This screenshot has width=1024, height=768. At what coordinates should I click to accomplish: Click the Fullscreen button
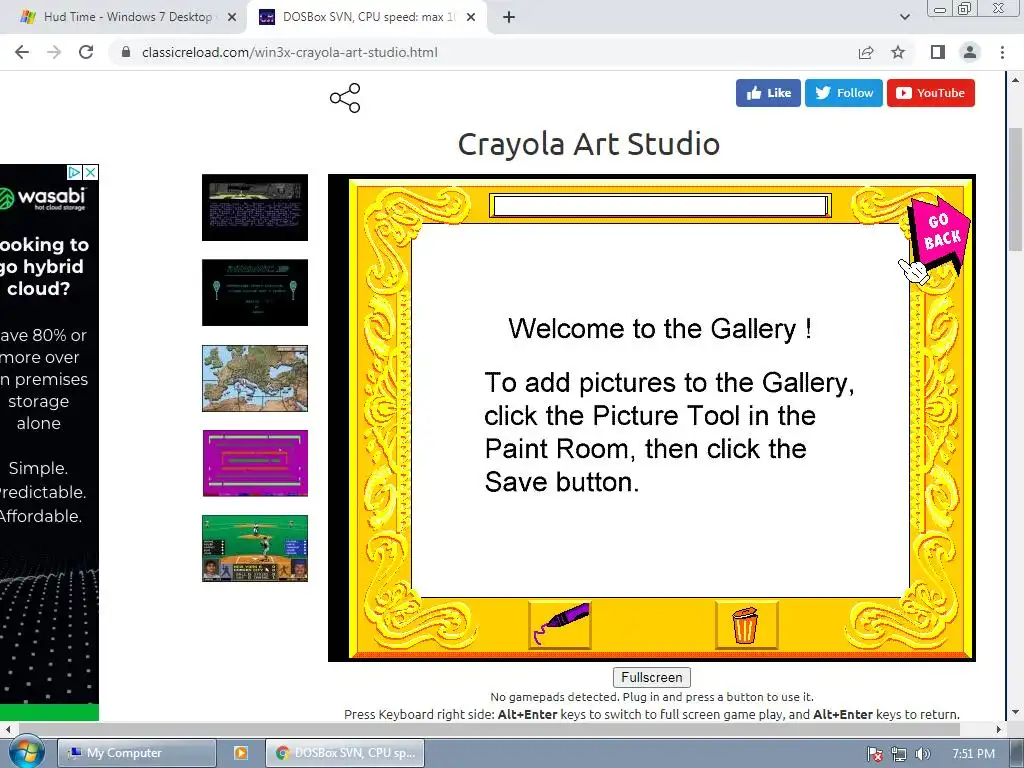coord(652,677)
